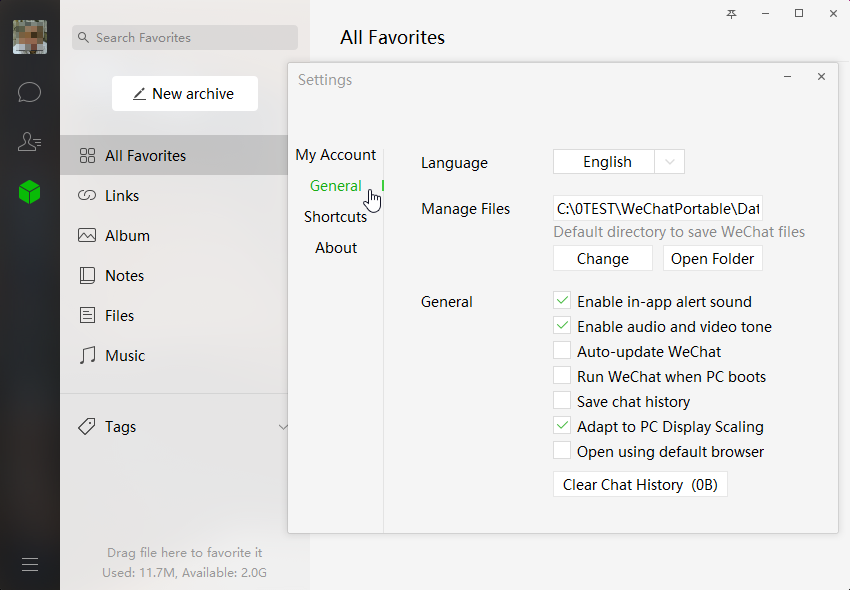This screenshot has height=590, width=850.
Task: Switch to the My Account settings tab
Action: pyautogui.click(x=336, y=155)
